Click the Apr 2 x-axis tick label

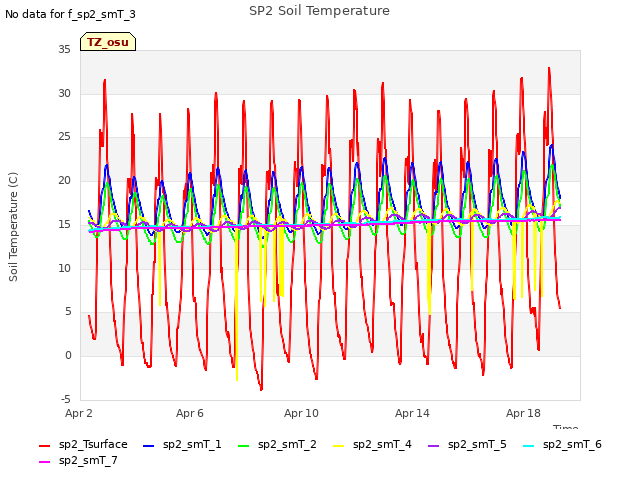(x=79, y=413)
